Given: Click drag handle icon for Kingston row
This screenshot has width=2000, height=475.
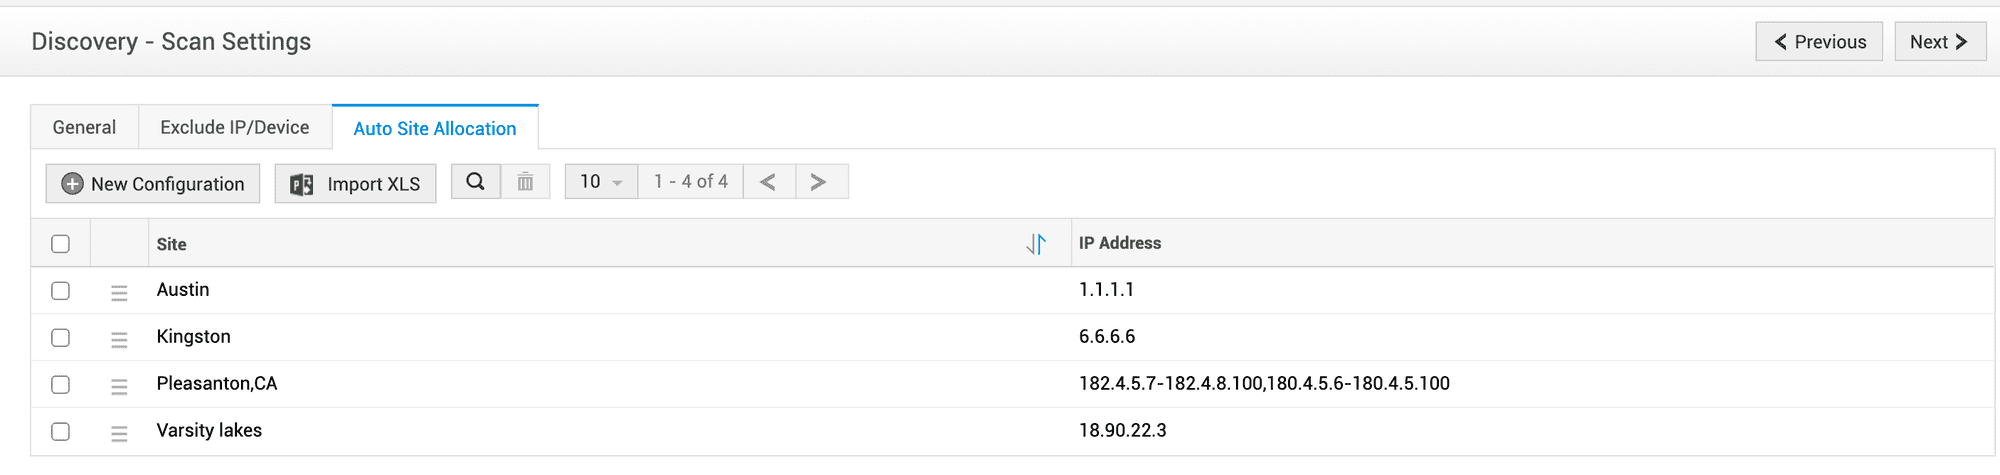Looking at the screenshot, I should [x=119, y=340].
